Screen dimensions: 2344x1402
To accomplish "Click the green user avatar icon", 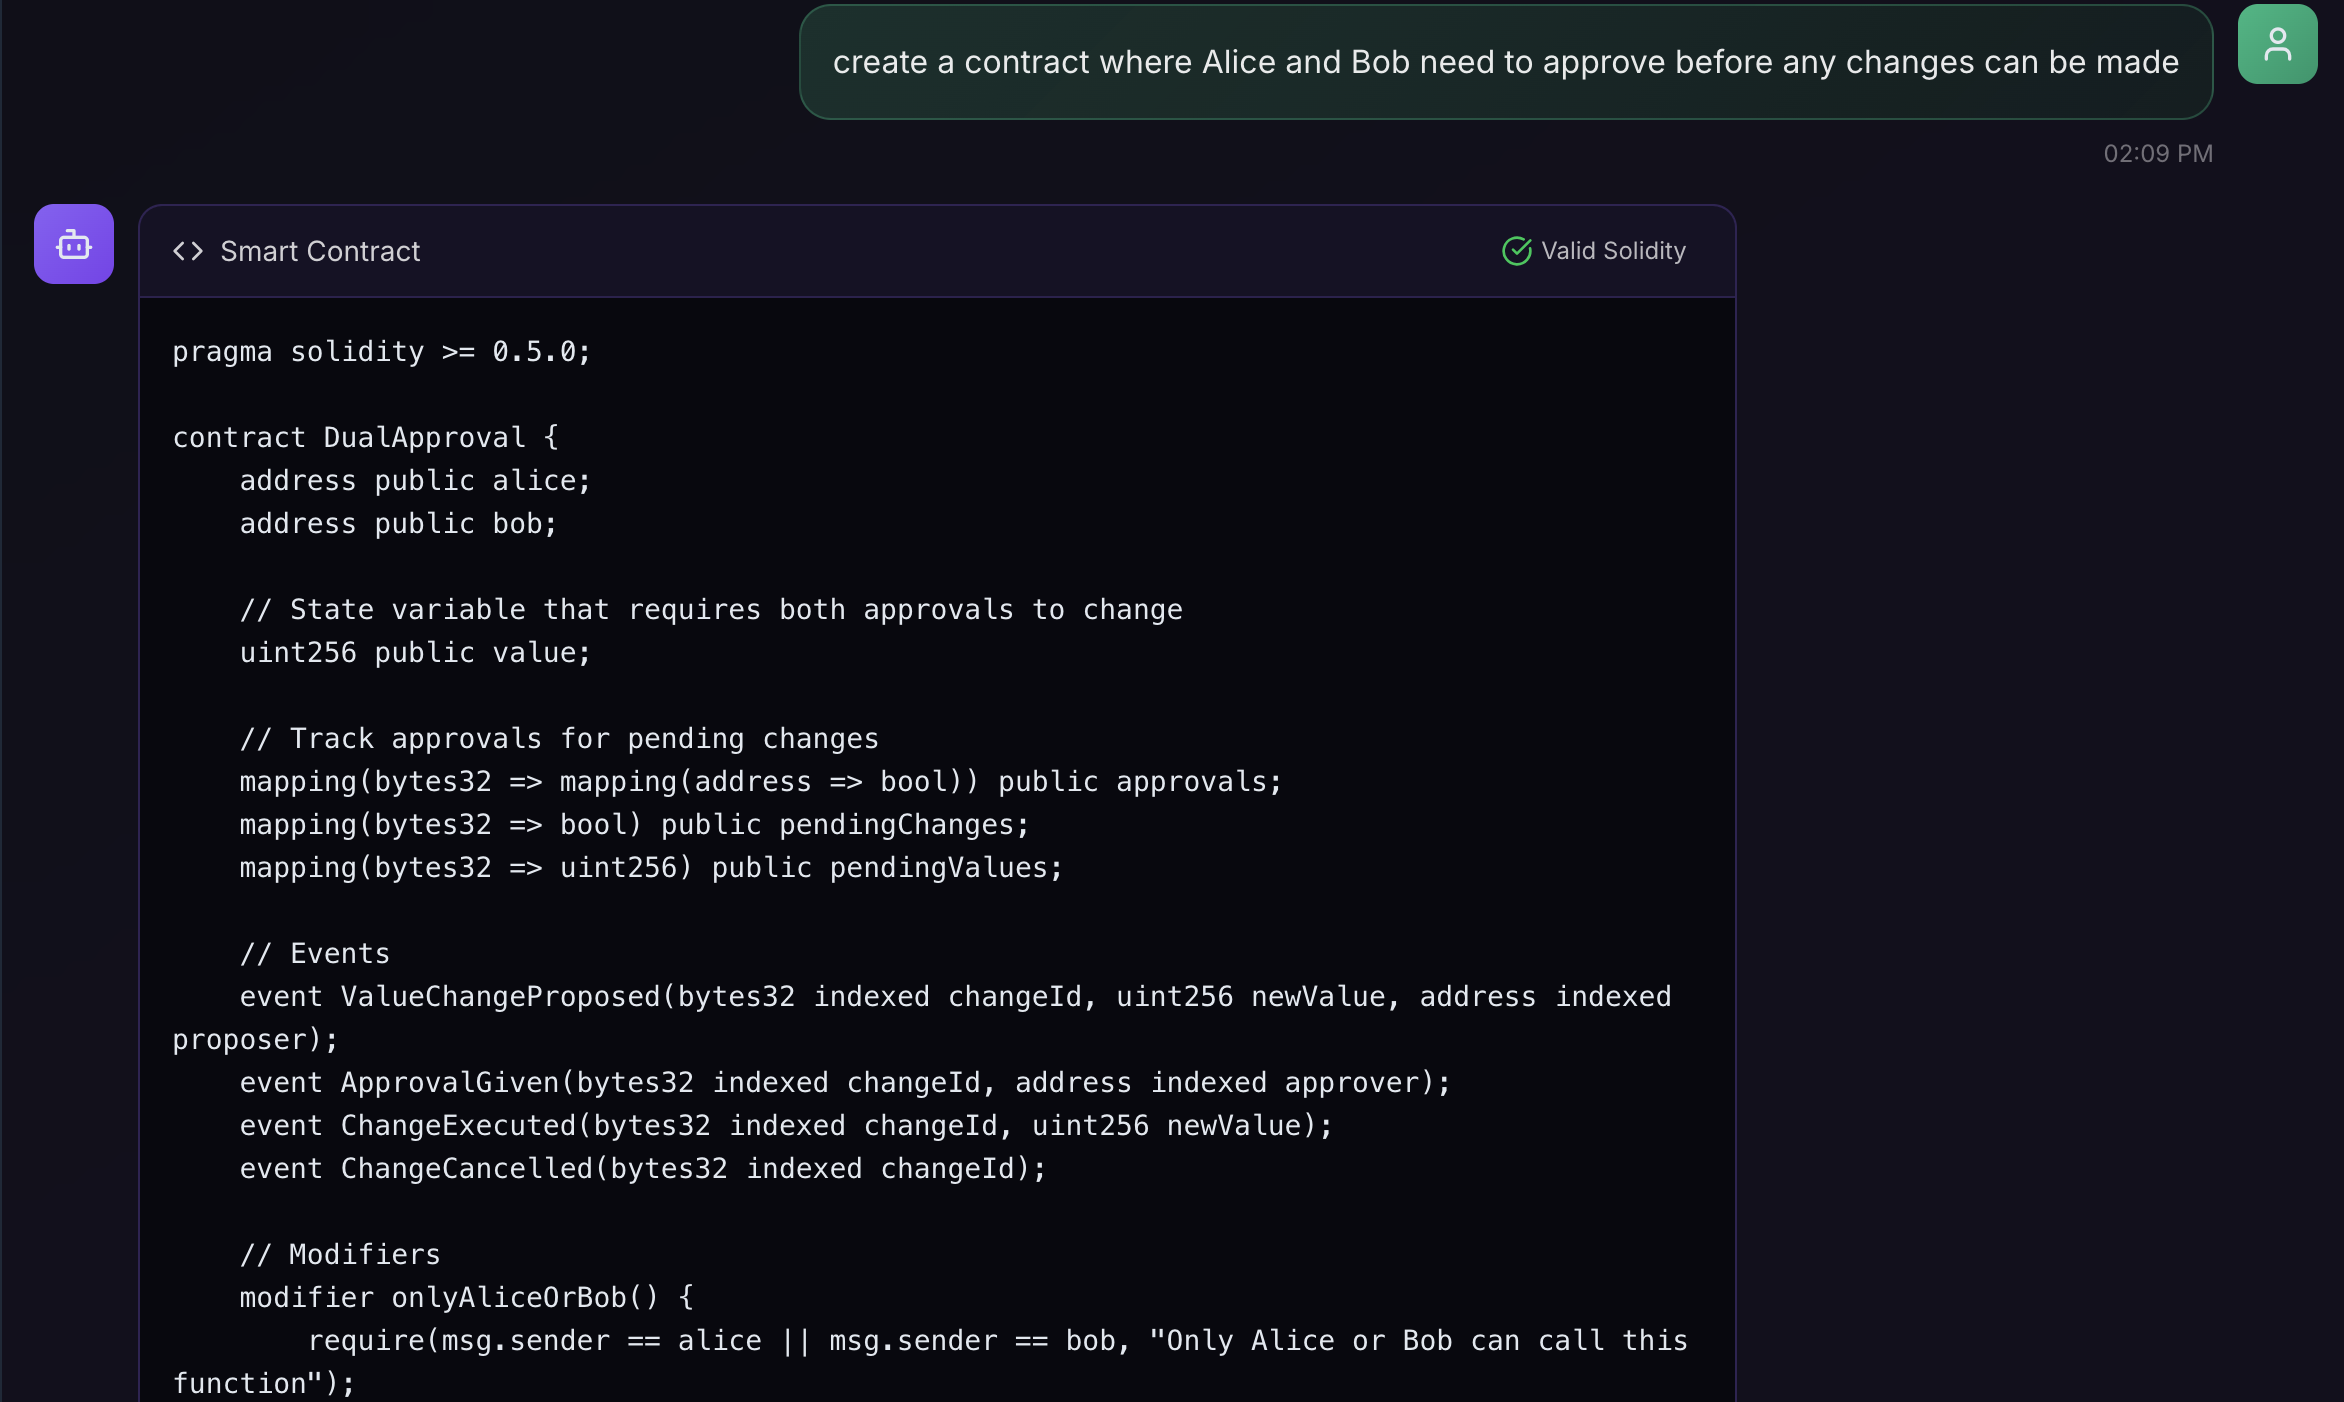I will pos(2277,44).
